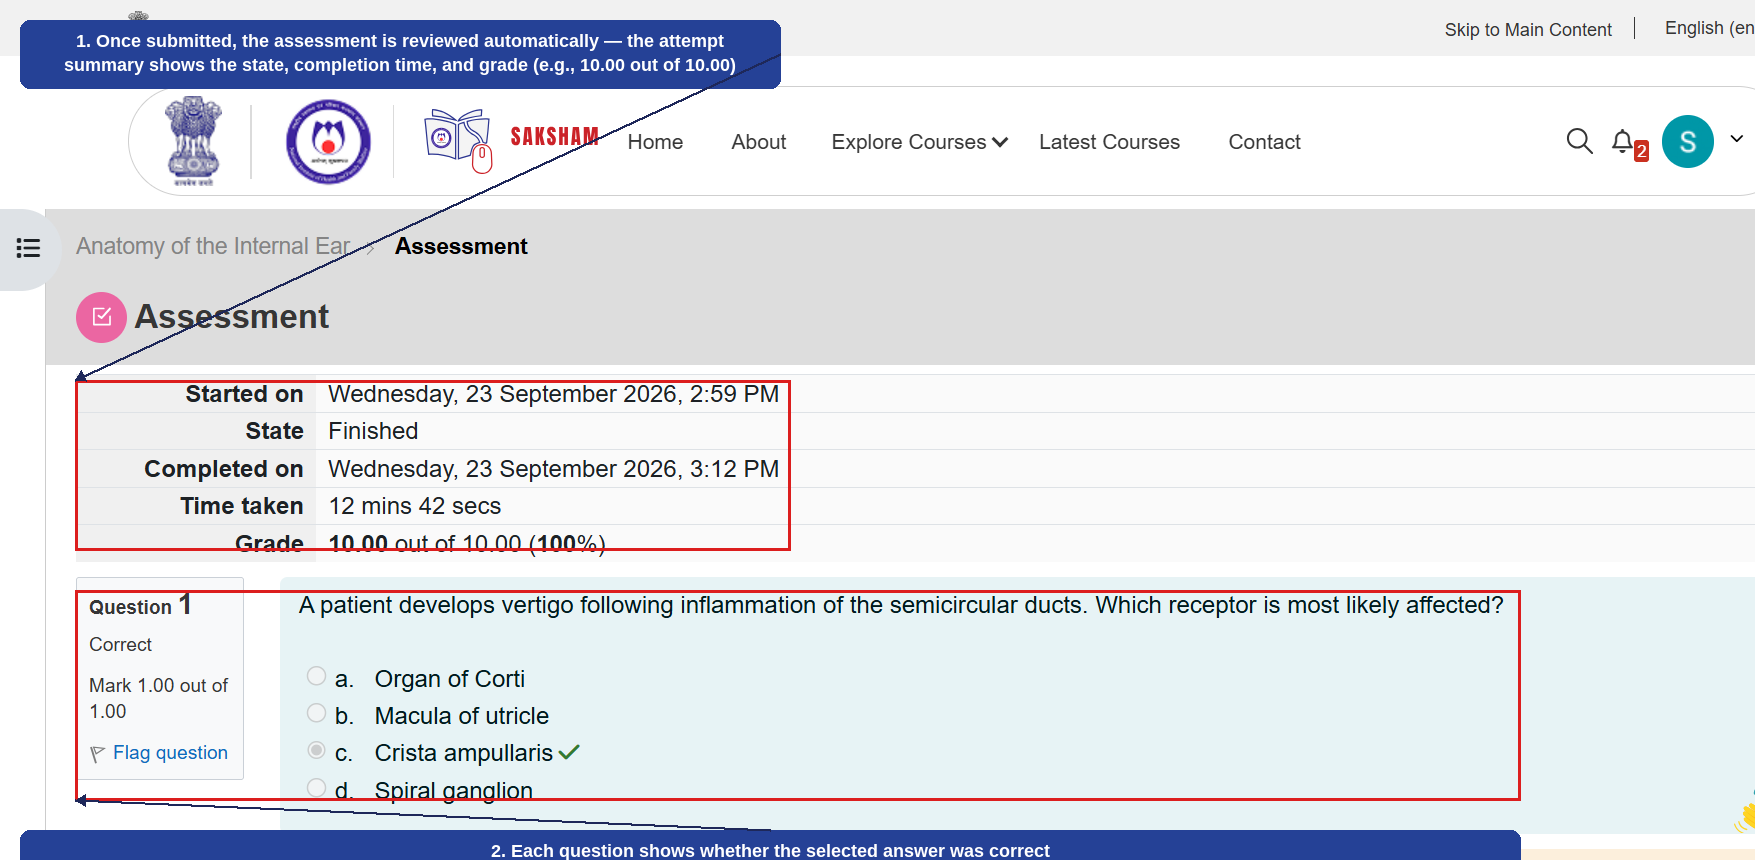Expand the Explore Courses dropdown

(919, 142)
